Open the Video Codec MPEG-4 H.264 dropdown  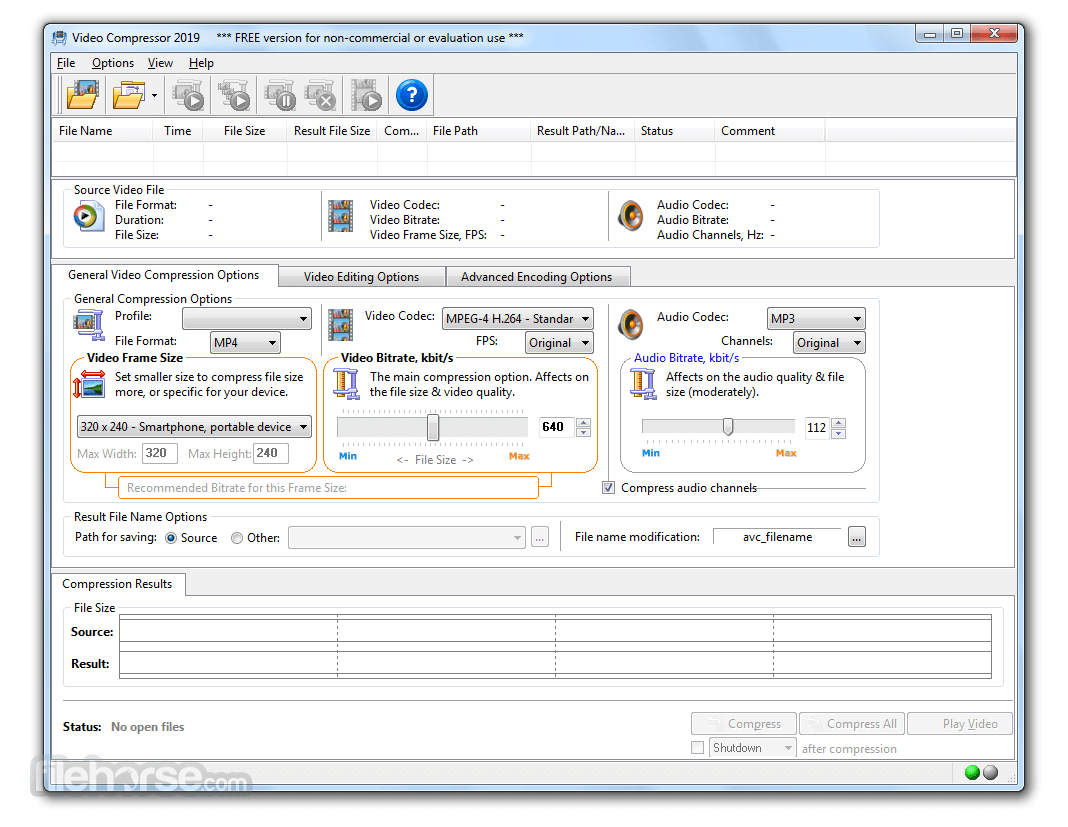pos(518,318)
